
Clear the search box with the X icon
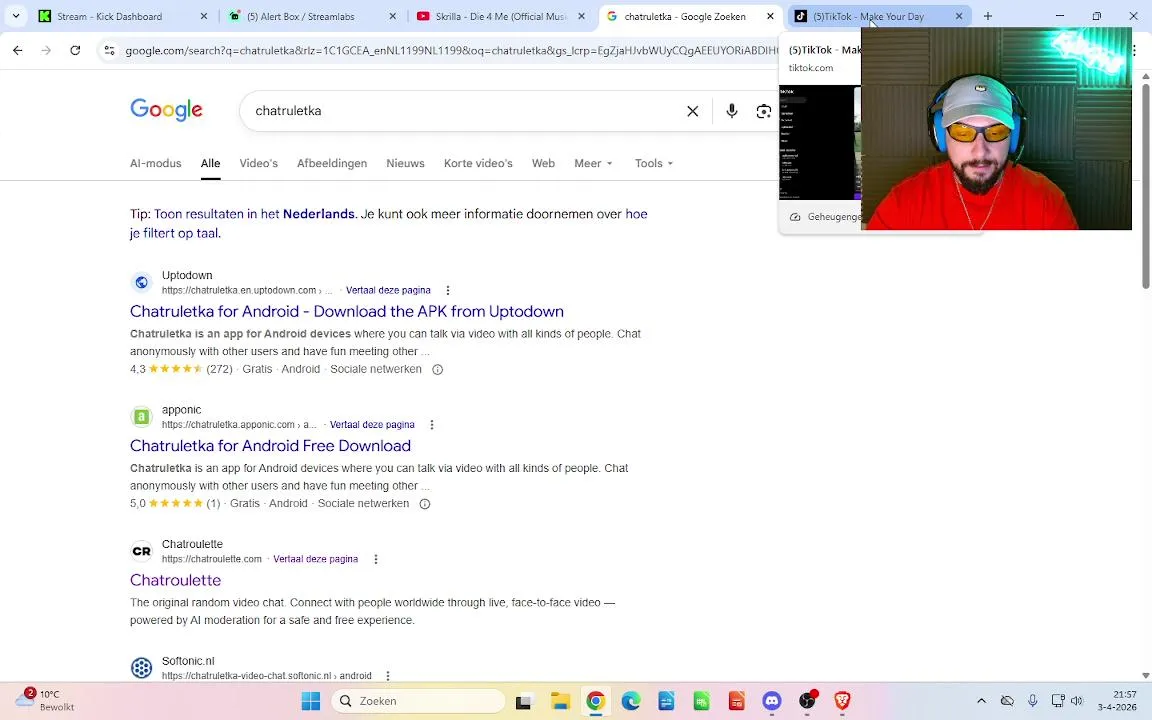692,111
